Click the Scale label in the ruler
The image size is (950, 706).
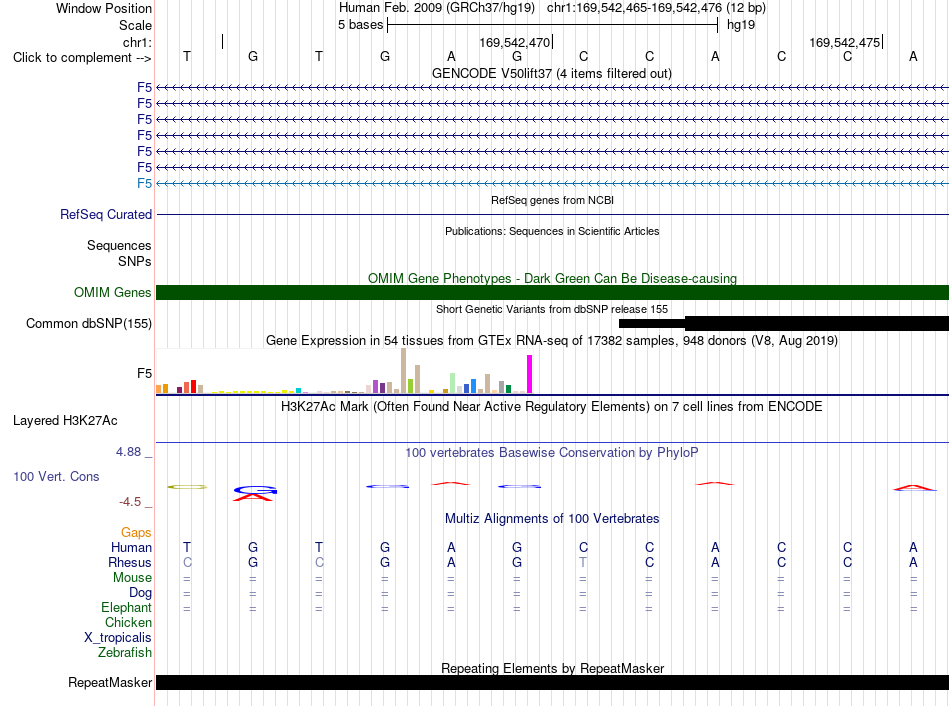click(135, 25)
